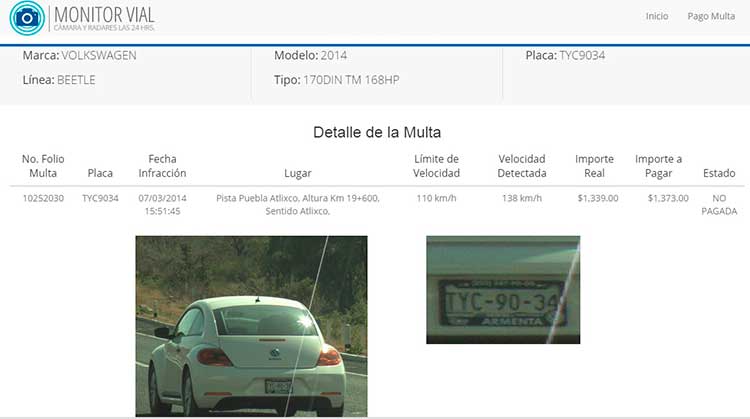This screenshot has height=419, width=750.
Task: Click the Fecha Infracción column header
Action: tap(162, 166)
